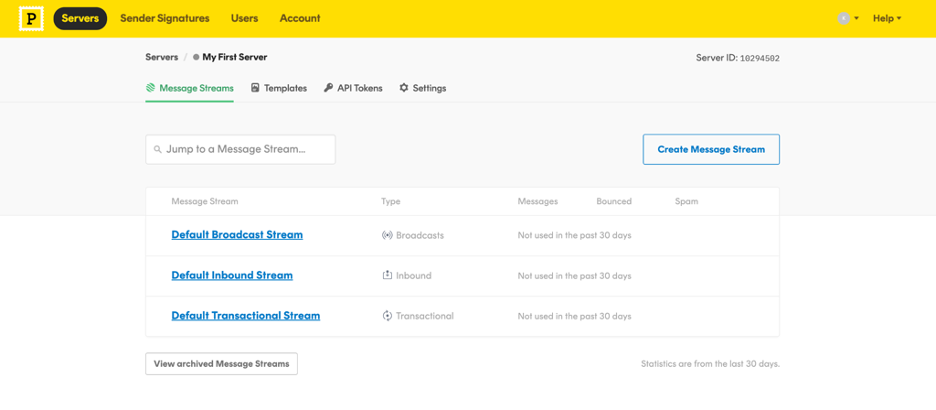
Task: Open the Default Transactional Stream link
Action: pos(245,316)
